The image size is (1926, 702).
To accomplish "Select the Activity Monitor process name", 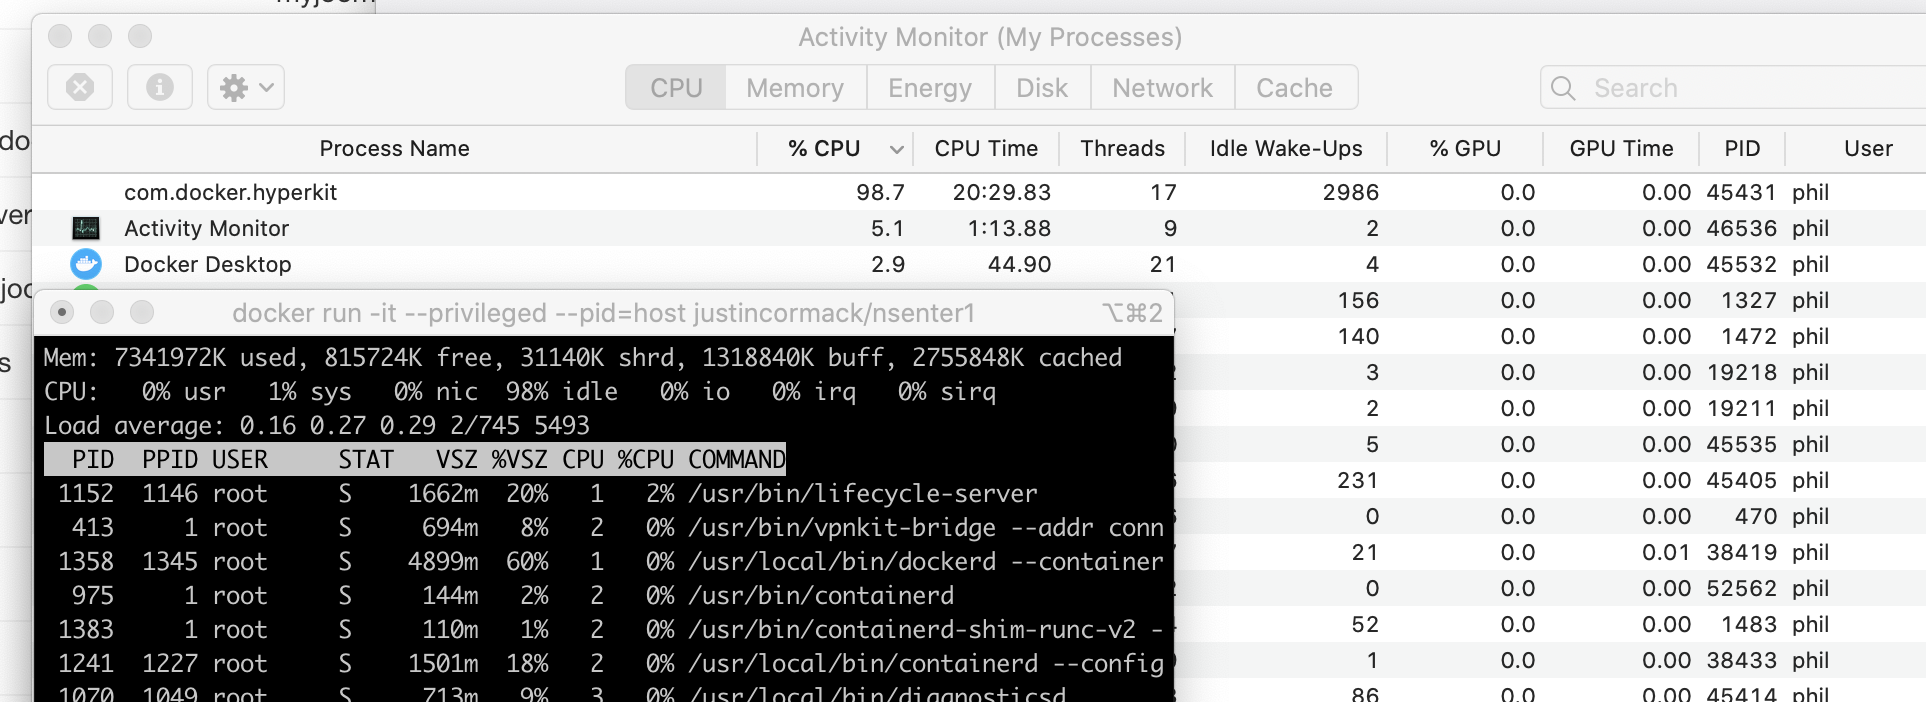I will coord(206,228).
